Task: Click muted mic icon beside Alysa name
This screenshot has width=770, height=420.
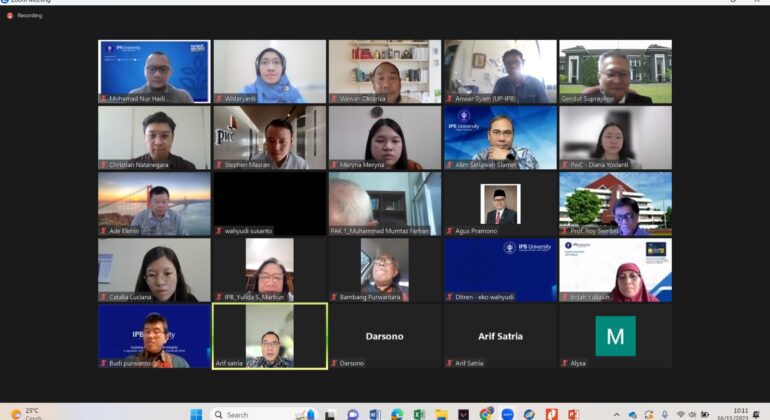Action: point(565,364)
